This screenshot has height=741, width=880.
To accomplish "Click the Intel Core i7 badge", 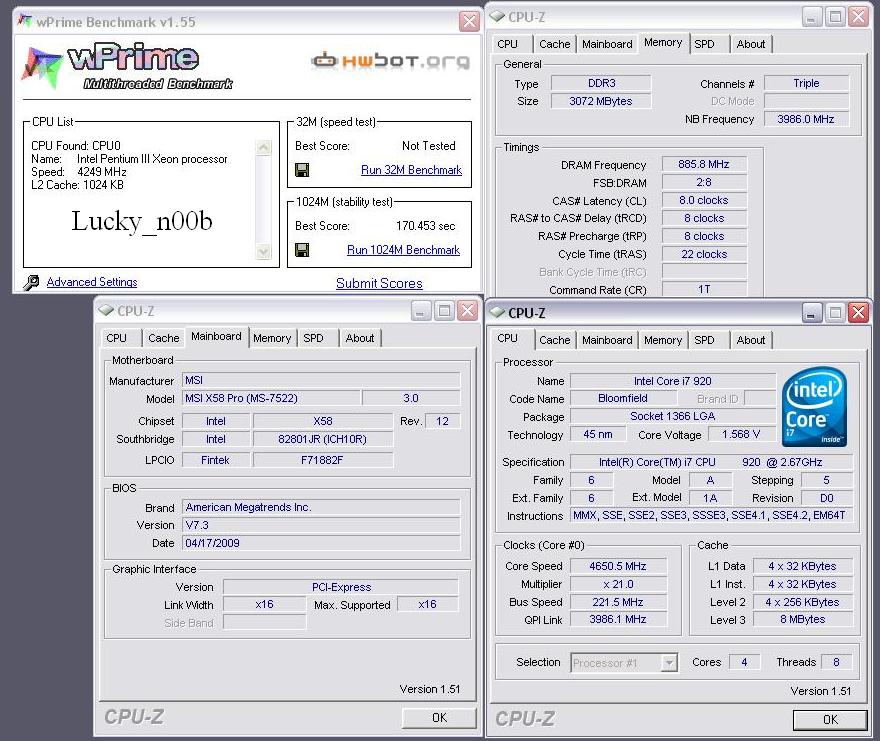I will [x=814, y=406].
